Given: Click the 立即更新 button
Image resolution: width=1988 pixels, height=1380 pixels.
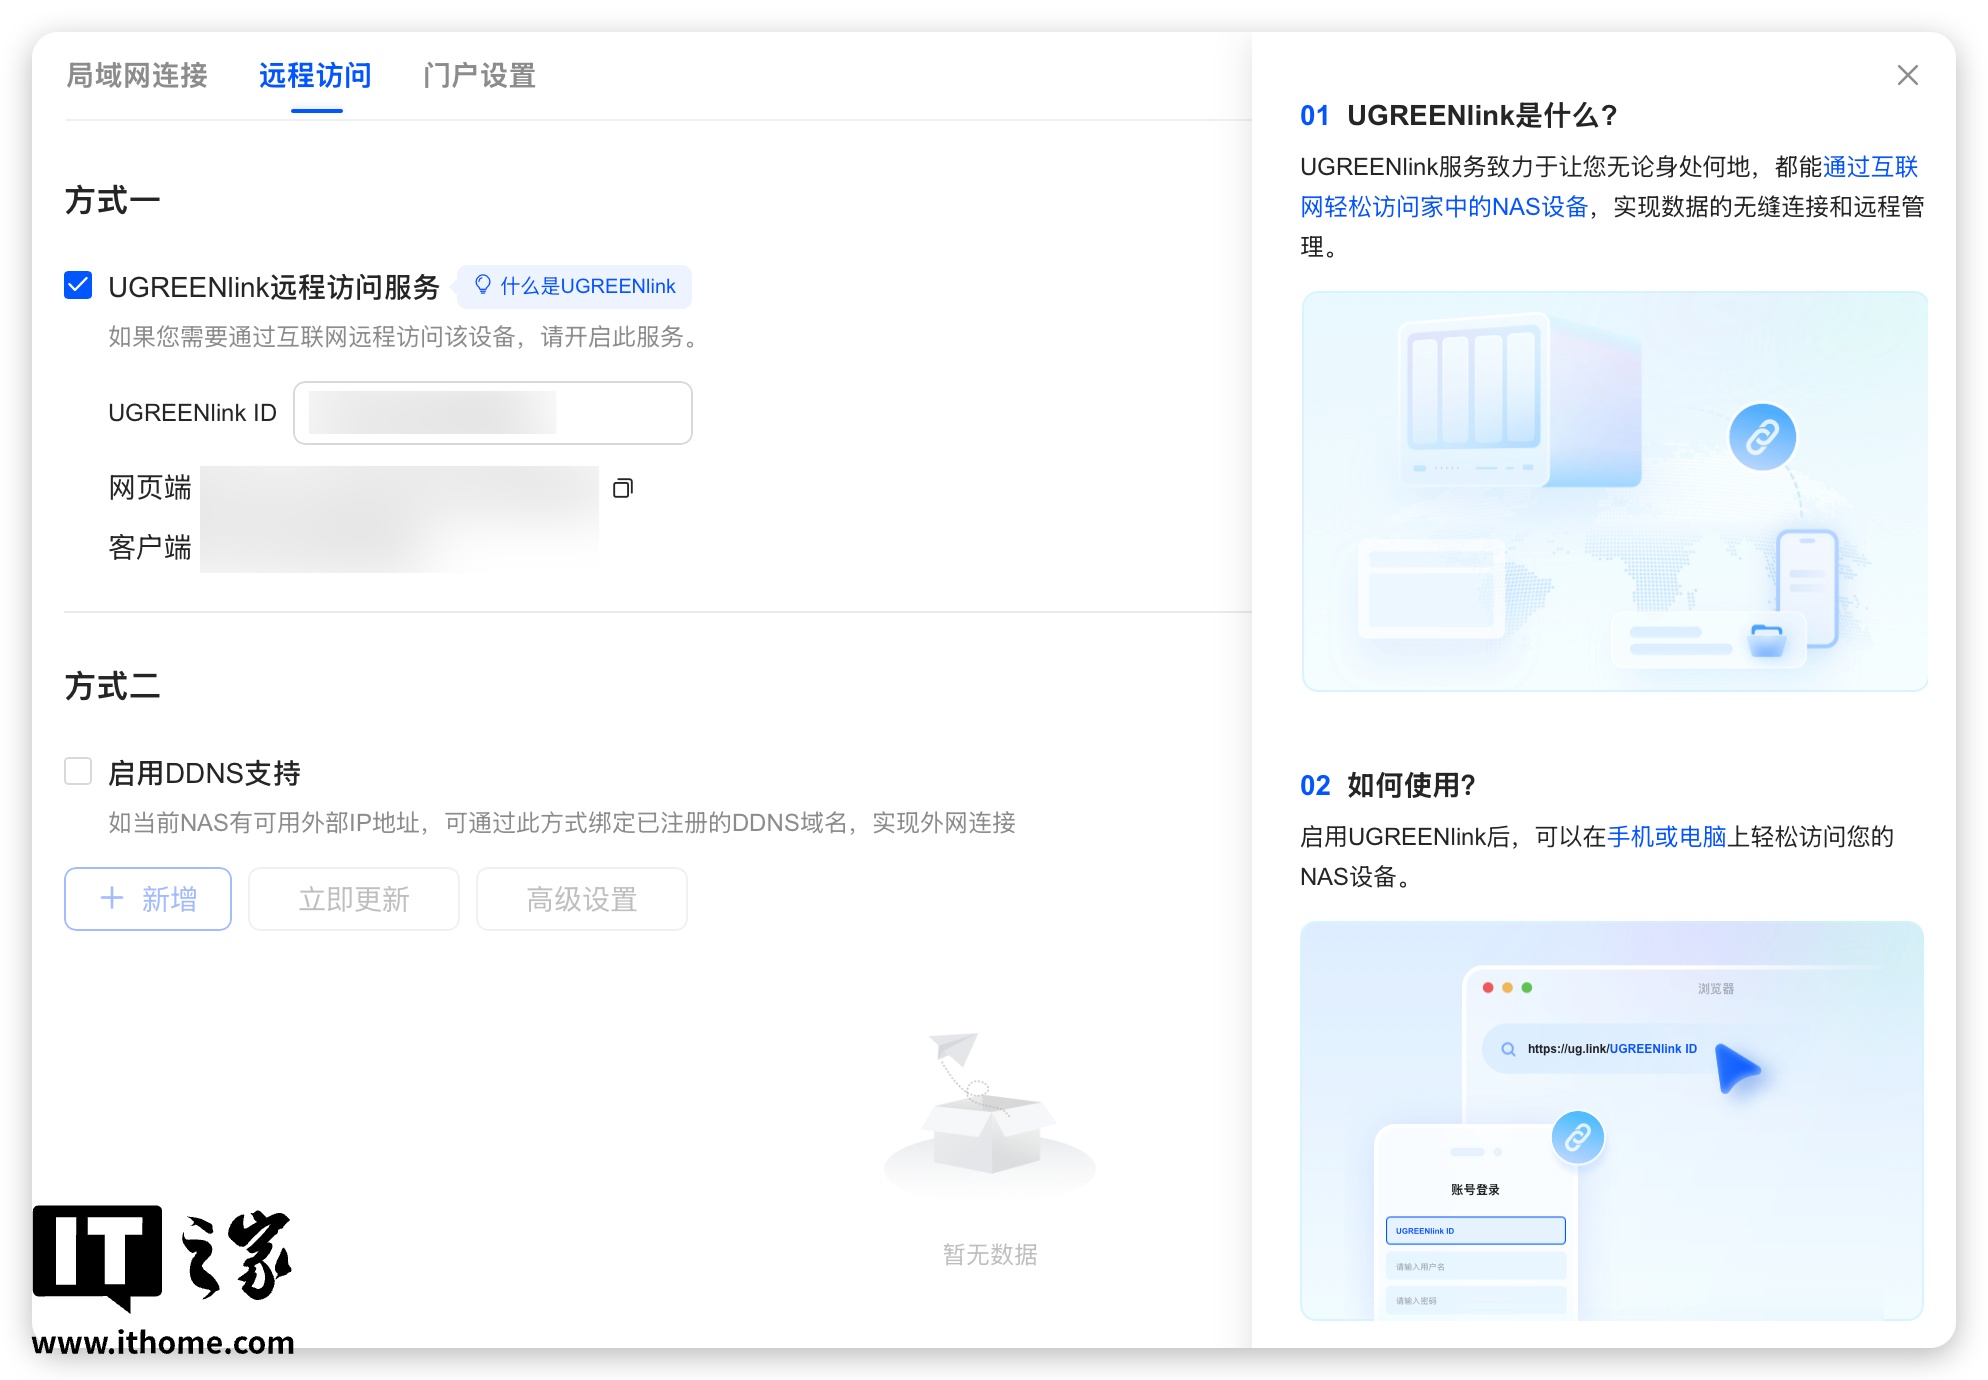Looking at the screenshot, I should (354, 899).
